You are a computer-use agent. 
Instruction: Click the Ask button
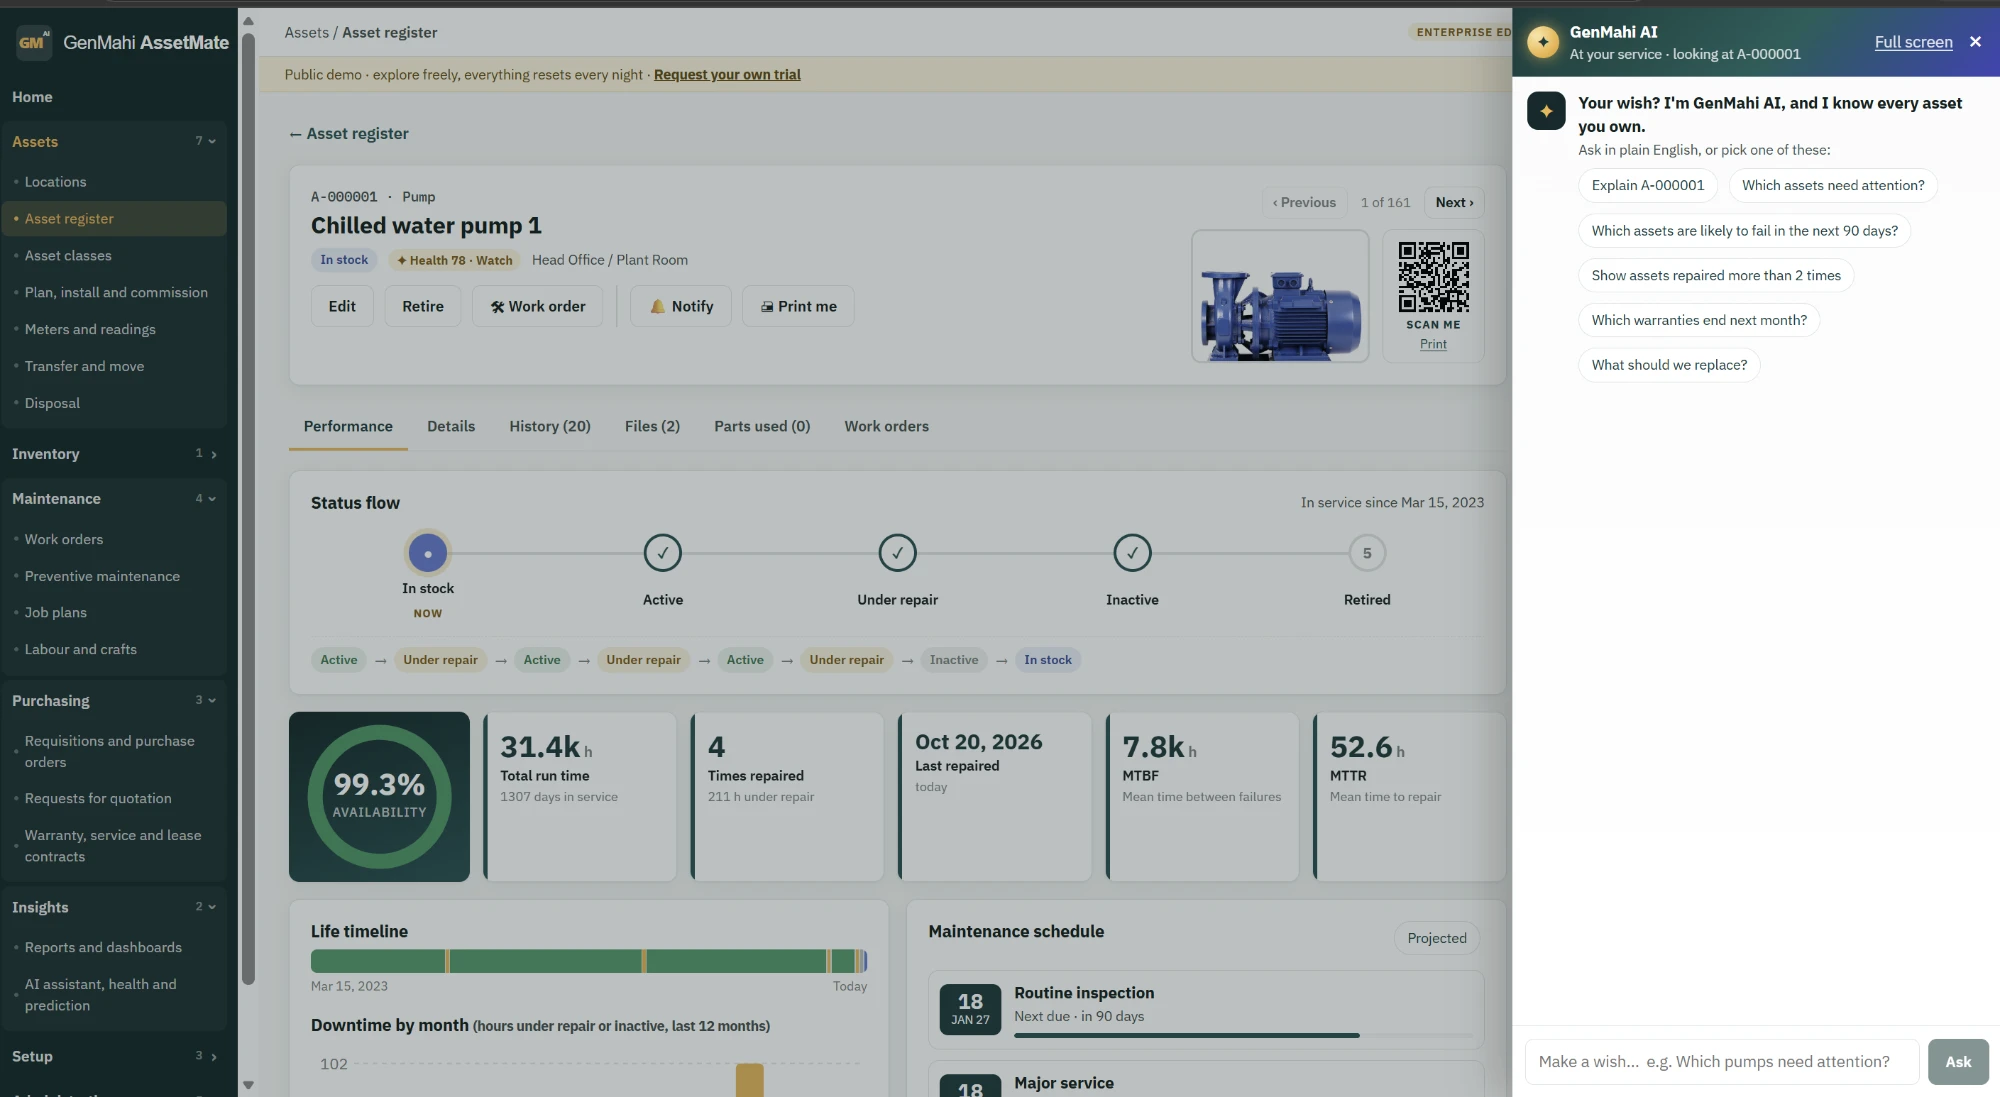click(1958, 1062)
